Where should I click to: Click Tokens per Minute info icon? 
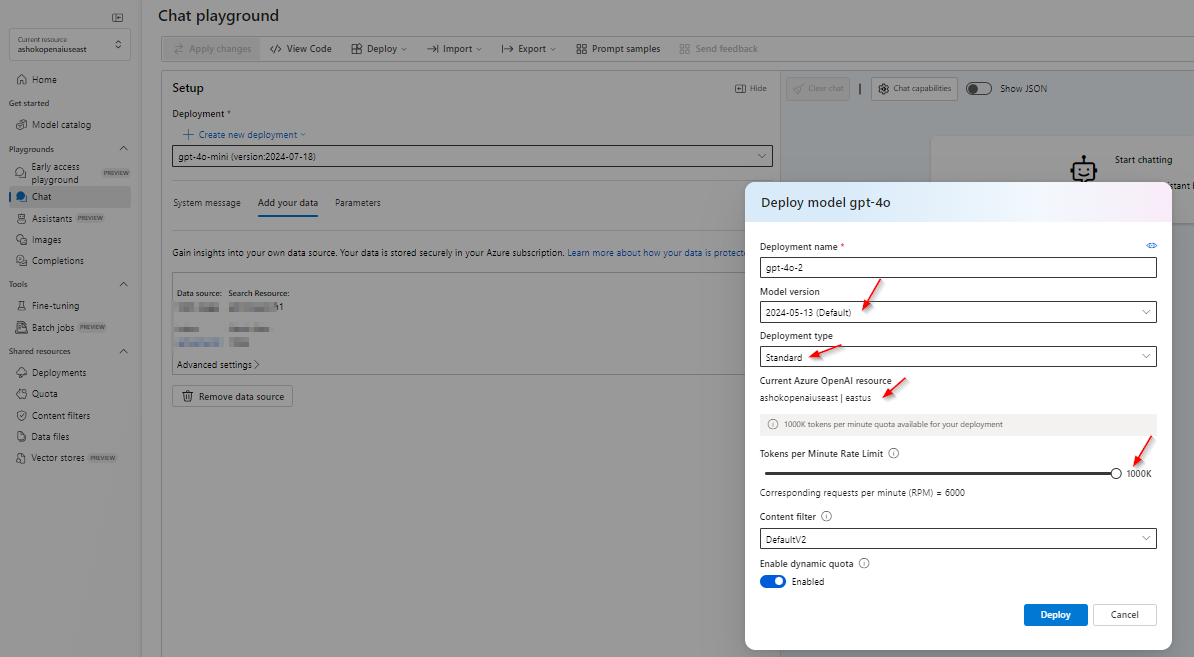[x=894, y=453]
